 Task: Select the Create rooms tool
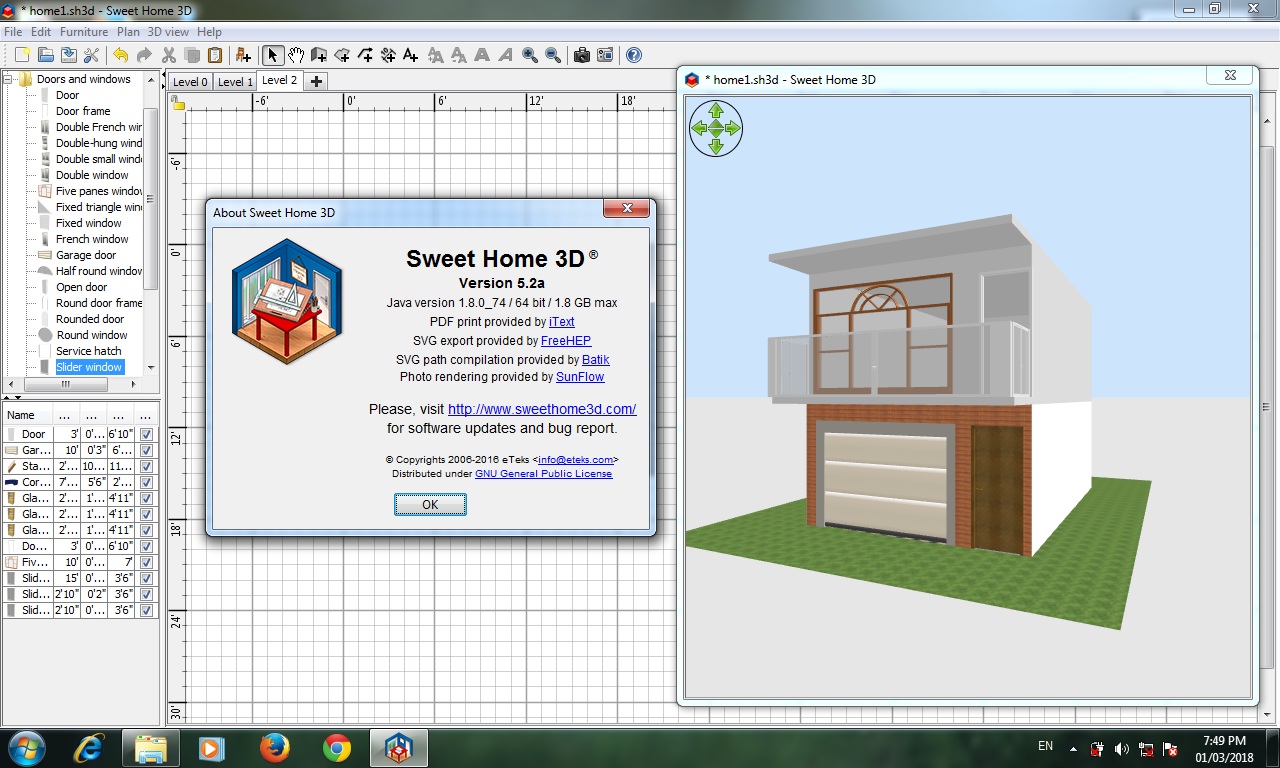(342, 57)
